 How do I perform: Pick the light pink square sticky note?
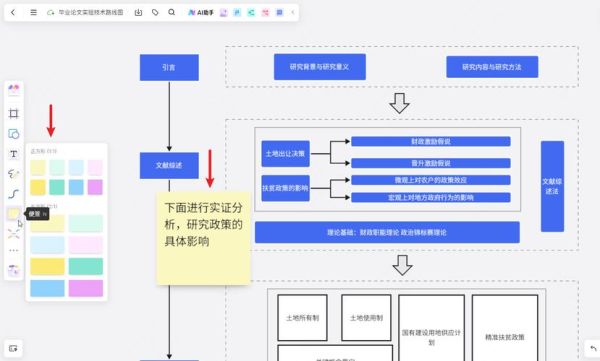[95, 168]
